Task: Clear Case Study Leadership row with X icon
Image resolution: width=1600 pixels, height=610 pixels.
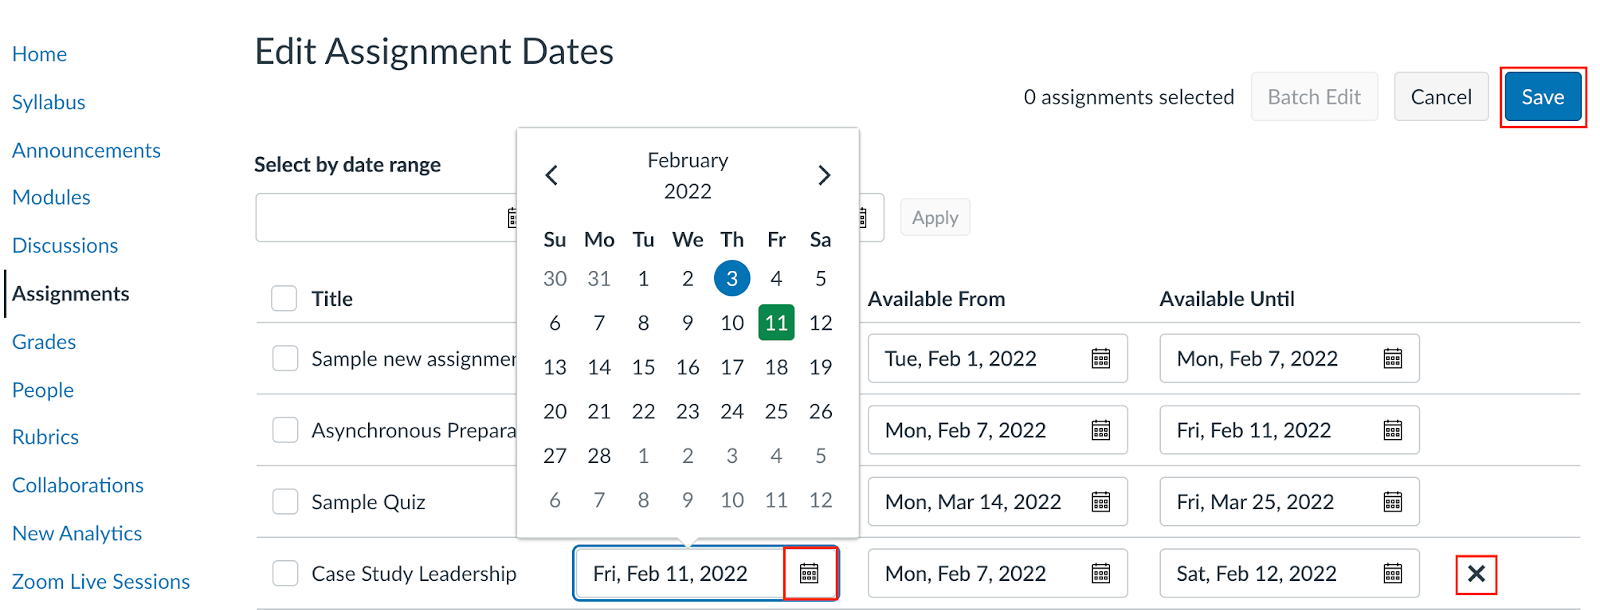Action: 1476,574
